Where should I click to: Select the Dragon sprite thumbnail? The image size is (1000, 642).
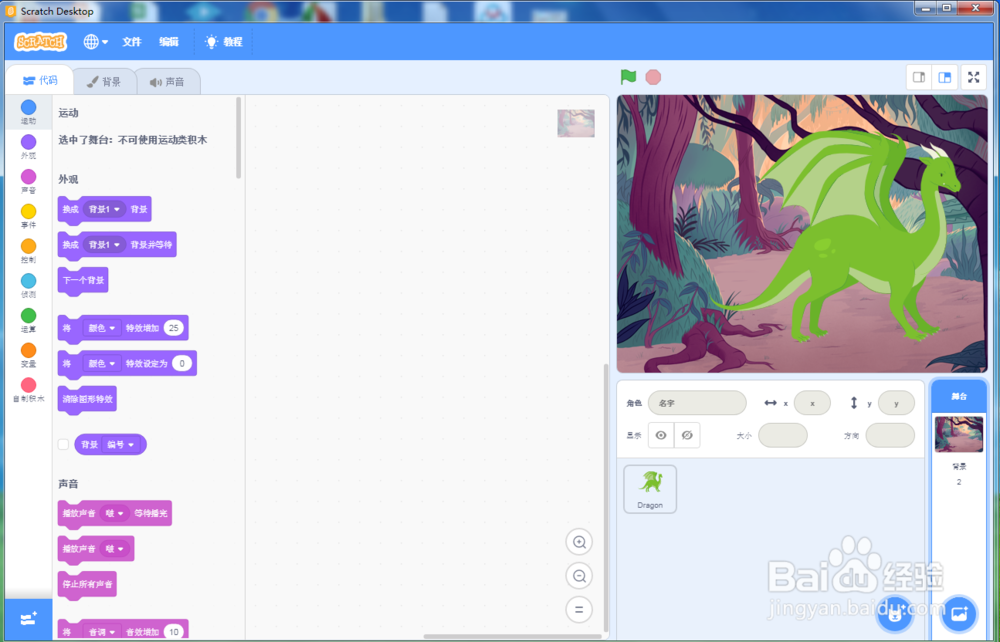[x=650, y=489]
